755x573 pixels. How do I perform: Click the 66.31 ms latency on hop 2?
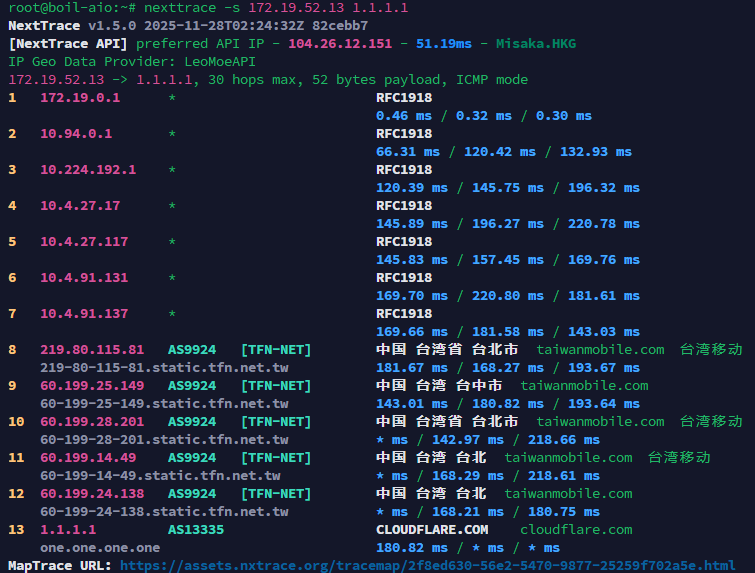point(408,152)
